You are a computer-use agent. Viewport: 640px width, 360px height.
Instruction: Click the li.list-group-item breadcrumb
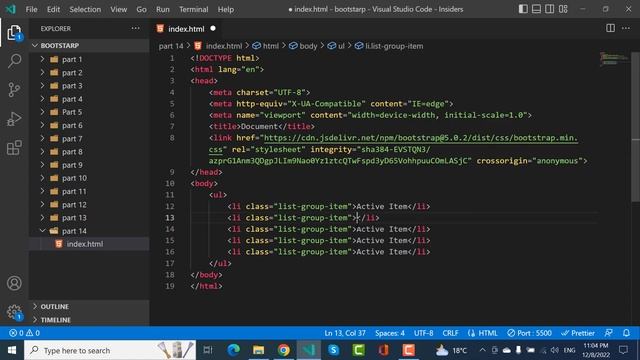pos(389,46)
